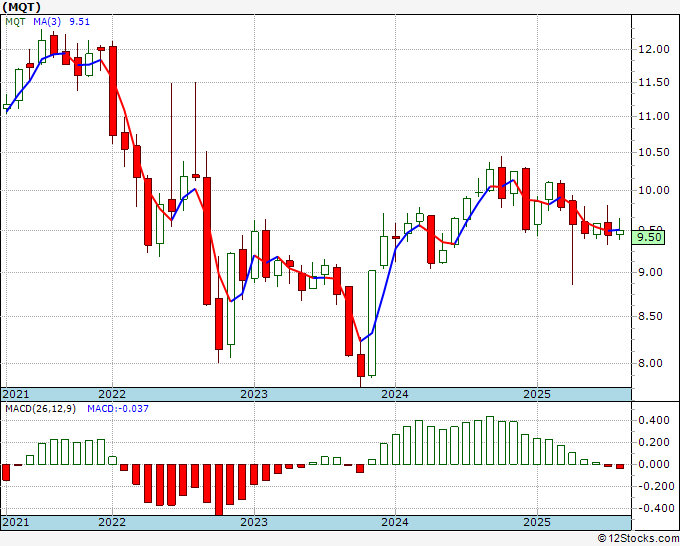Click the 2022 label on price timeline

(x=112, y=394)
